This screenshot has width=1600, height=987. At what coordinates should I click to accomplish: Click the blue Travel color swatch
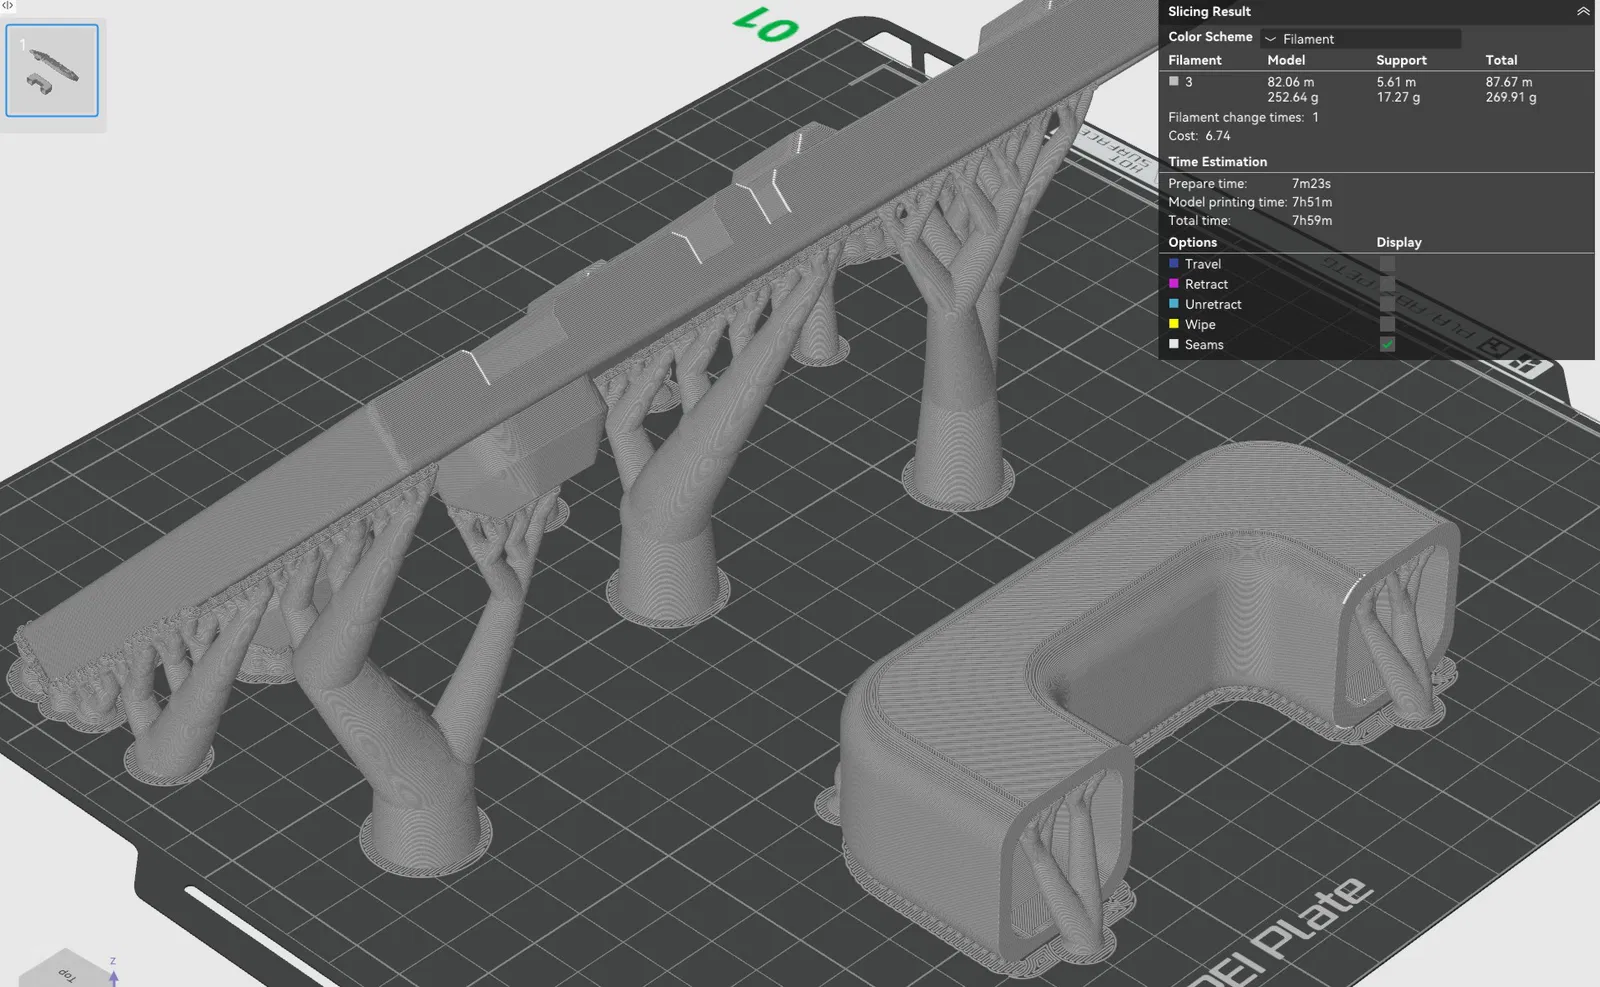(1174, 264)
